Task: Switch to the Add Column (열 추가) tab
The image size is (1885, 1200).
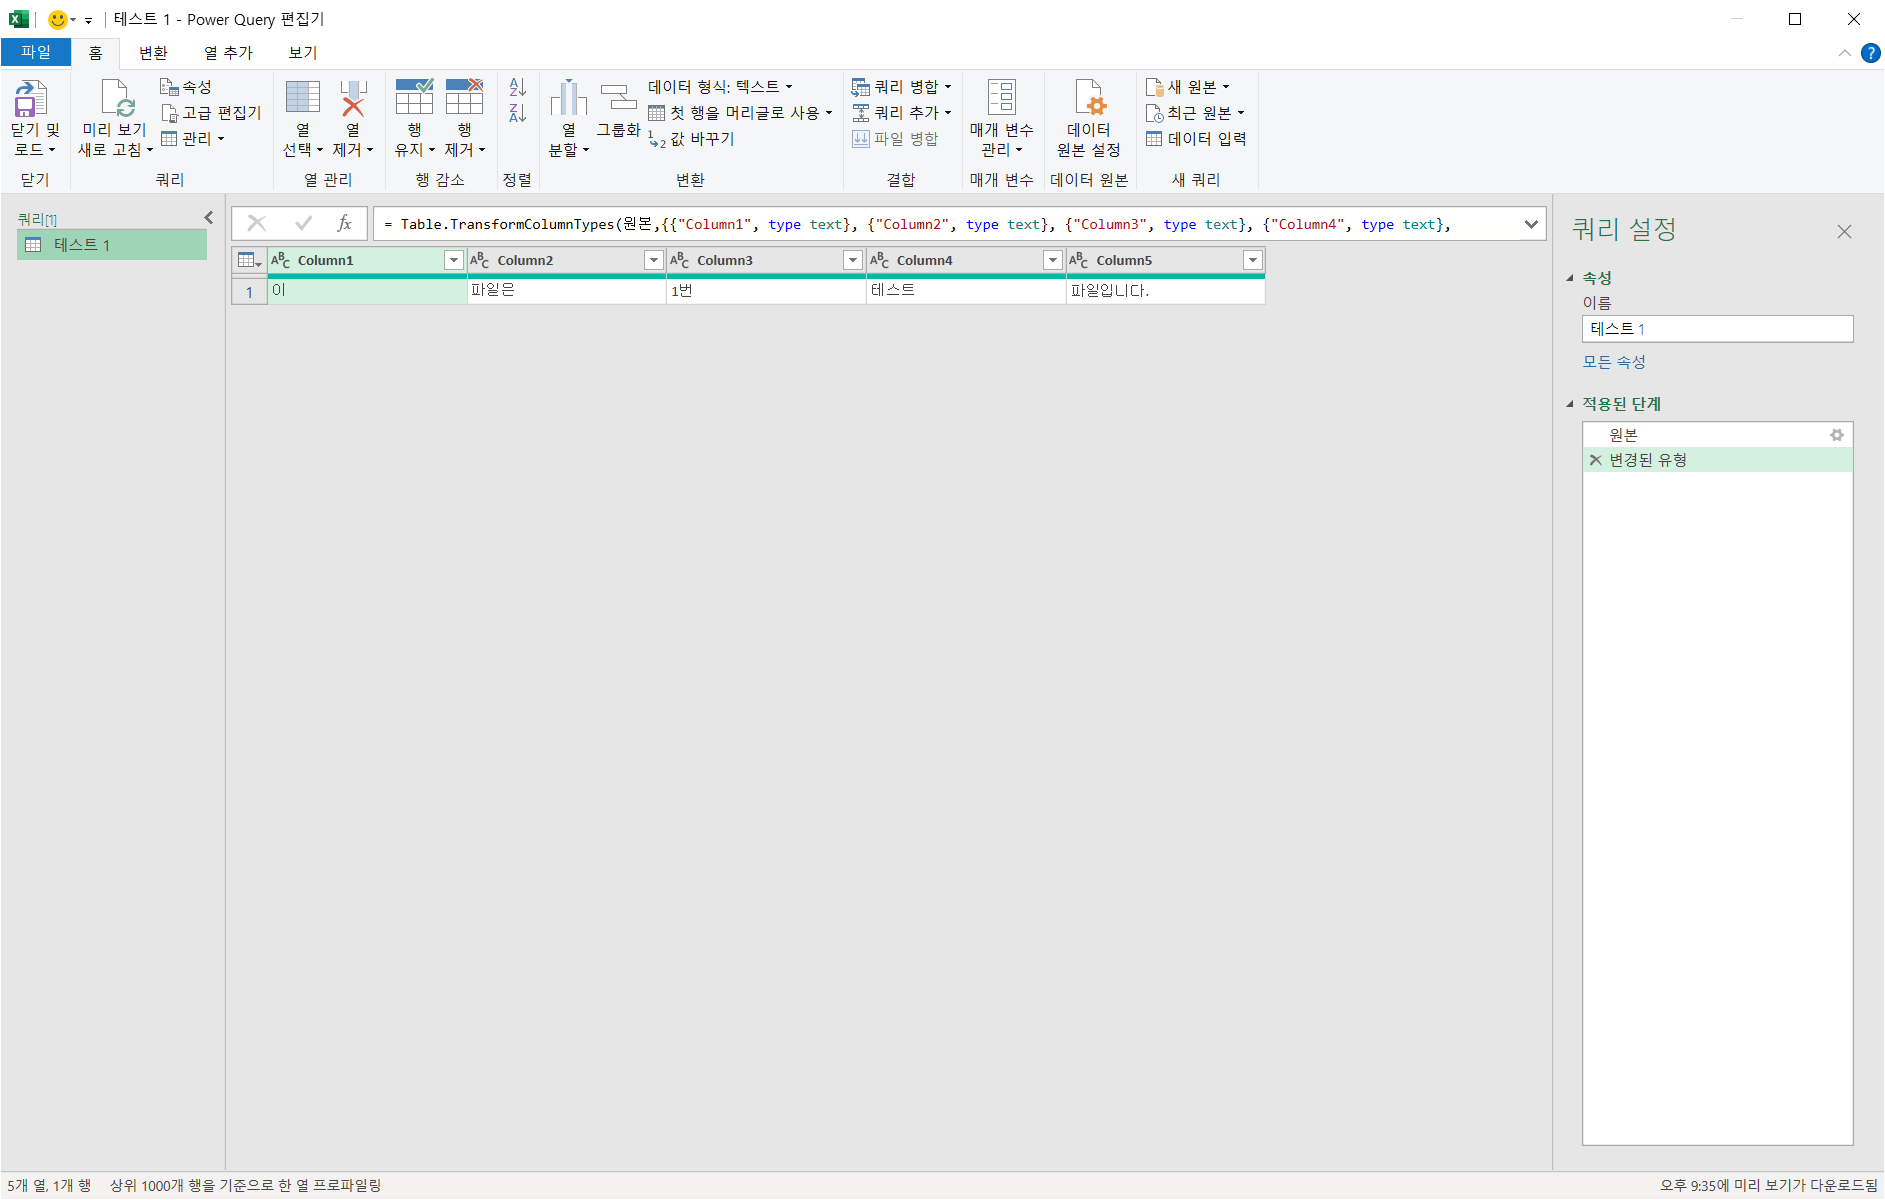Action: click(x=228, y=53)
